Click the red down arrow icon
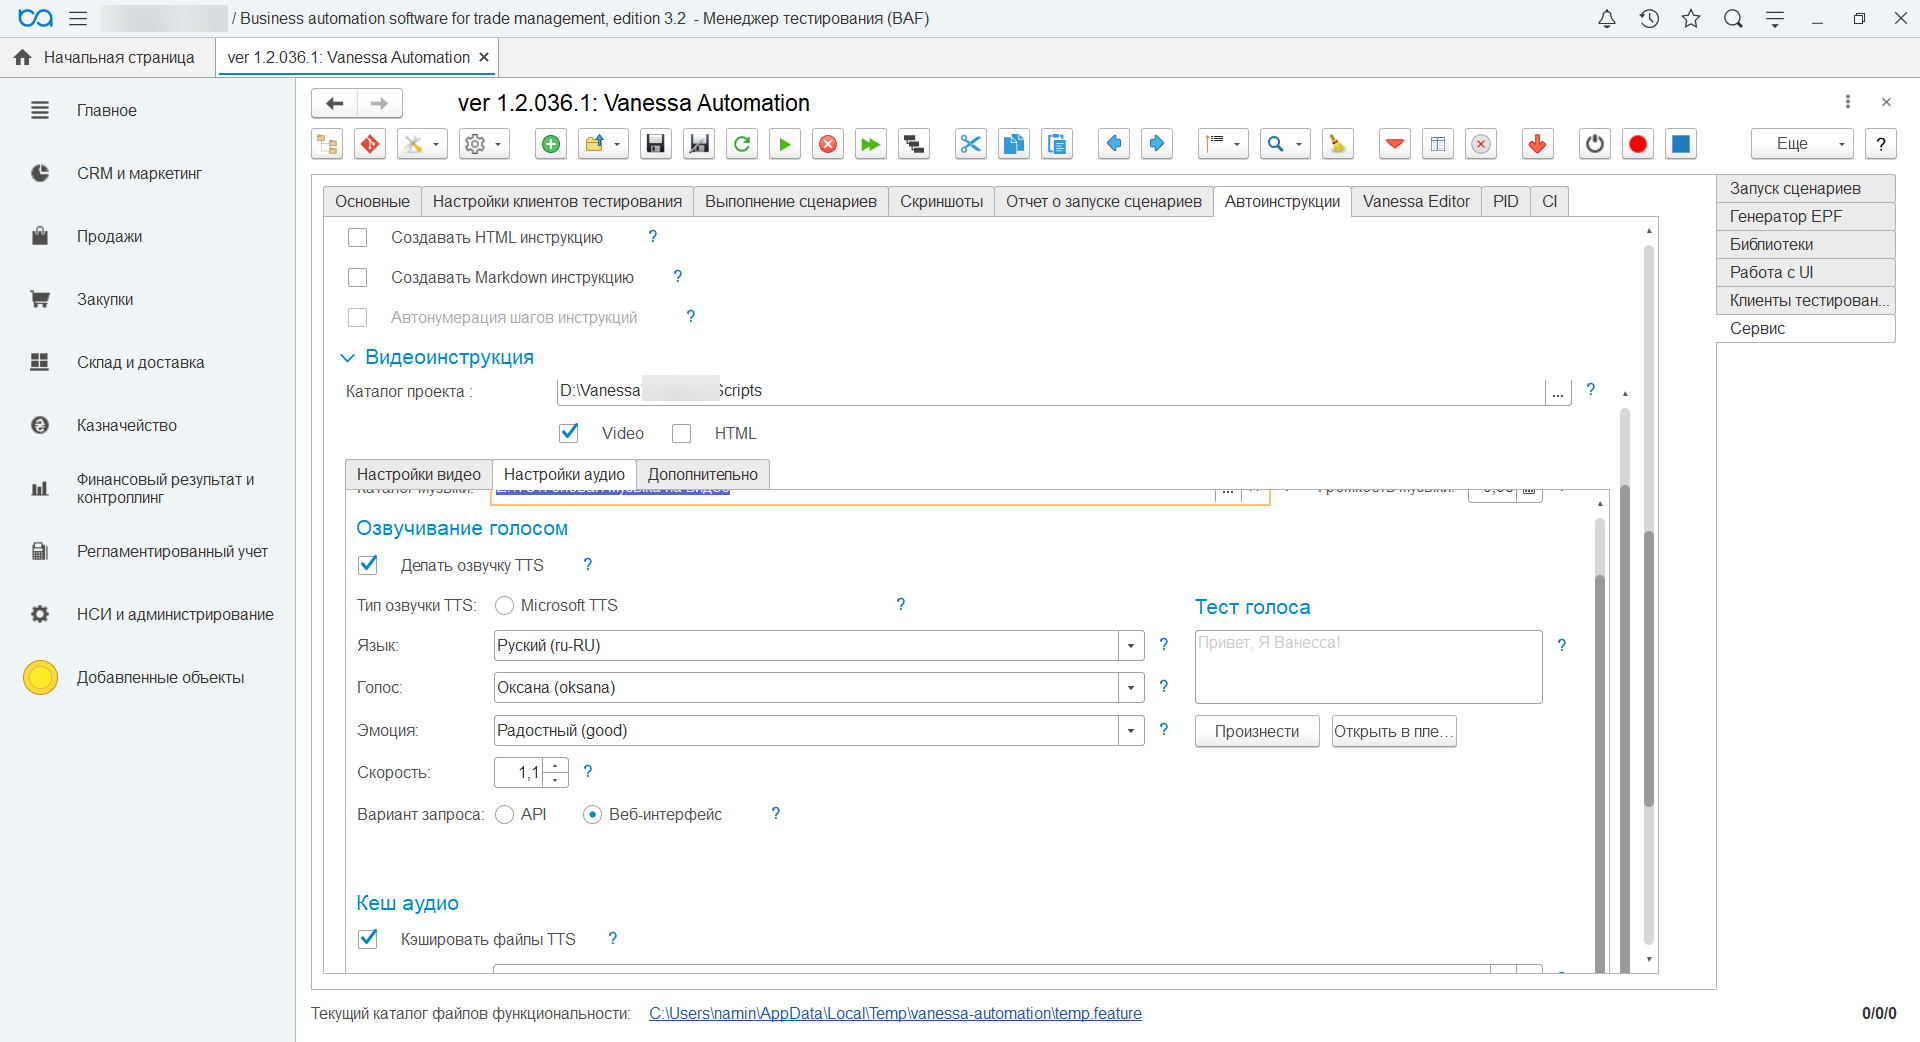The height and width of the screenshot is (1042, 1920). pos(1538,144)
